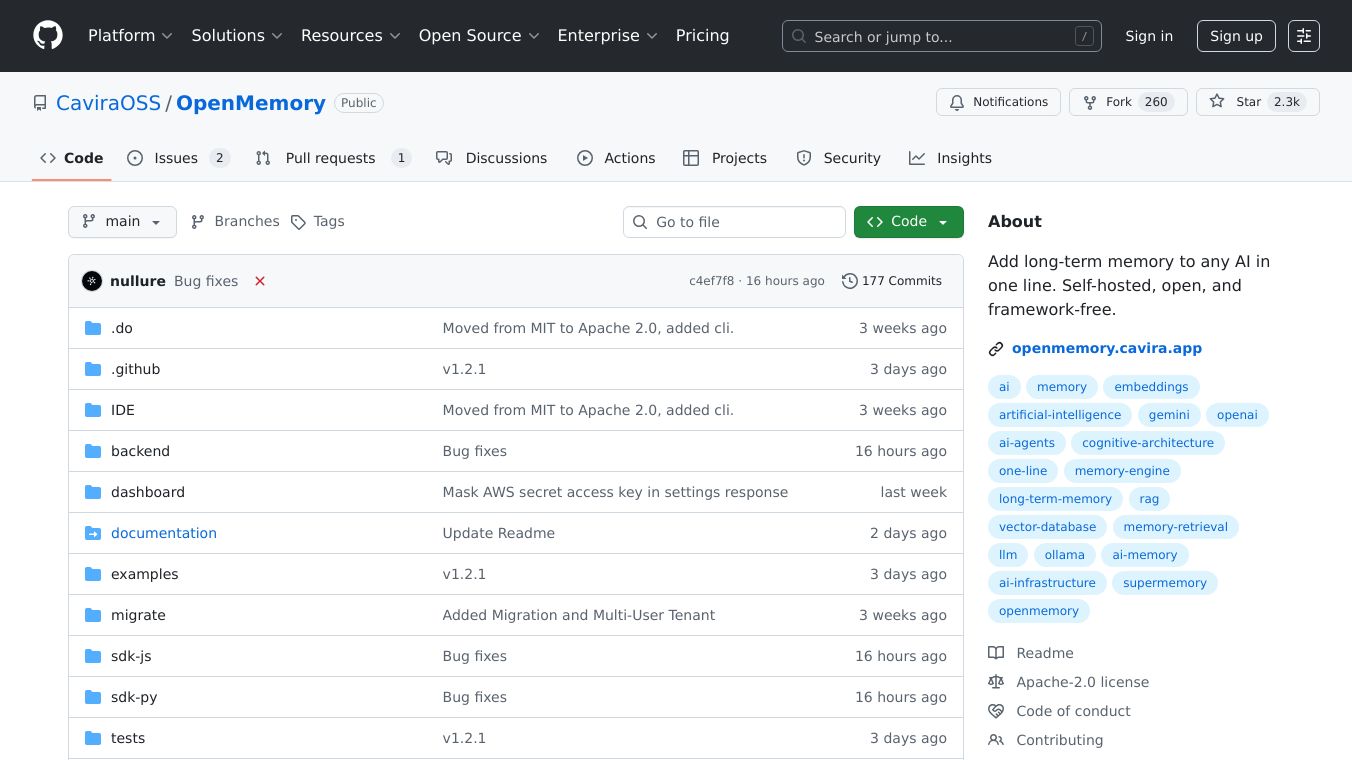
Task: Click the red failed-status X icon
Action: click(x=260, y=281)
